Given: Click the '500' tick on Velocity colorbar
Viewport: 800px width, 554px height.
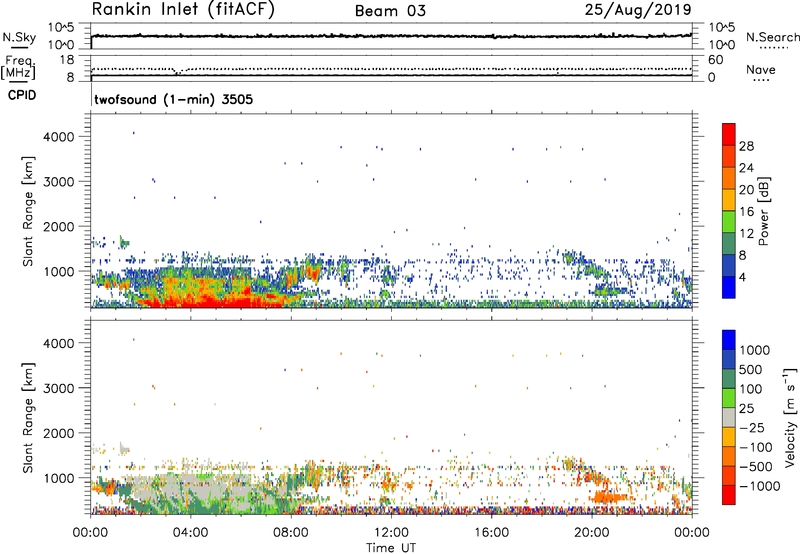Looking at the screenshot, I should coord(751,370).
